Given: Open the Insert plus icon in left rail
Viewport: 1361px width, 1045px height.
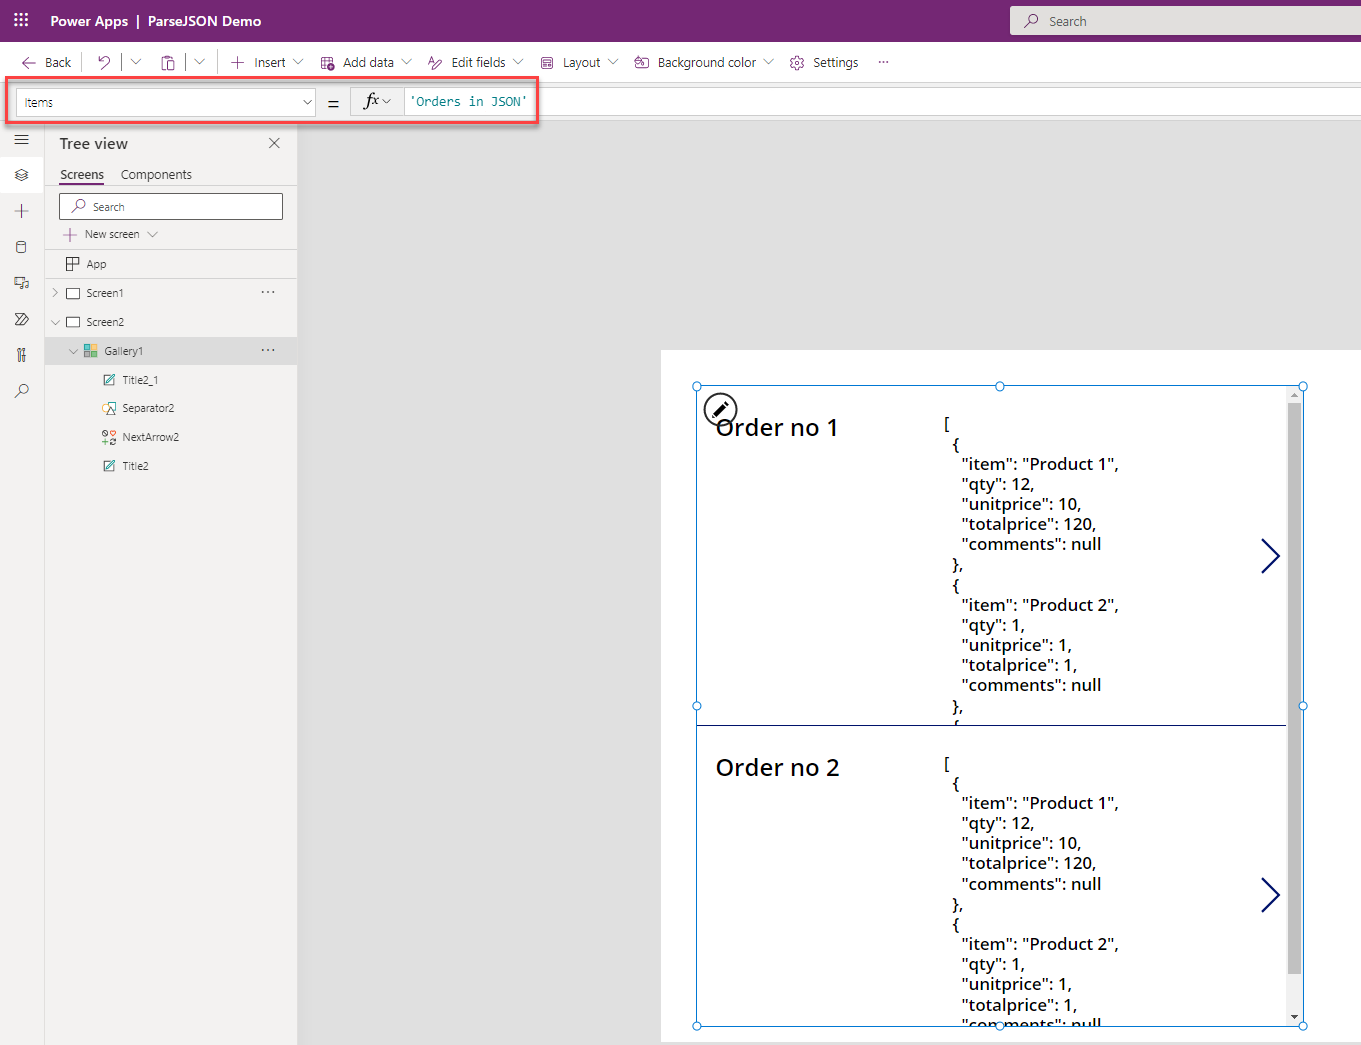Looking at the screenshot, I should coord(21,211).
